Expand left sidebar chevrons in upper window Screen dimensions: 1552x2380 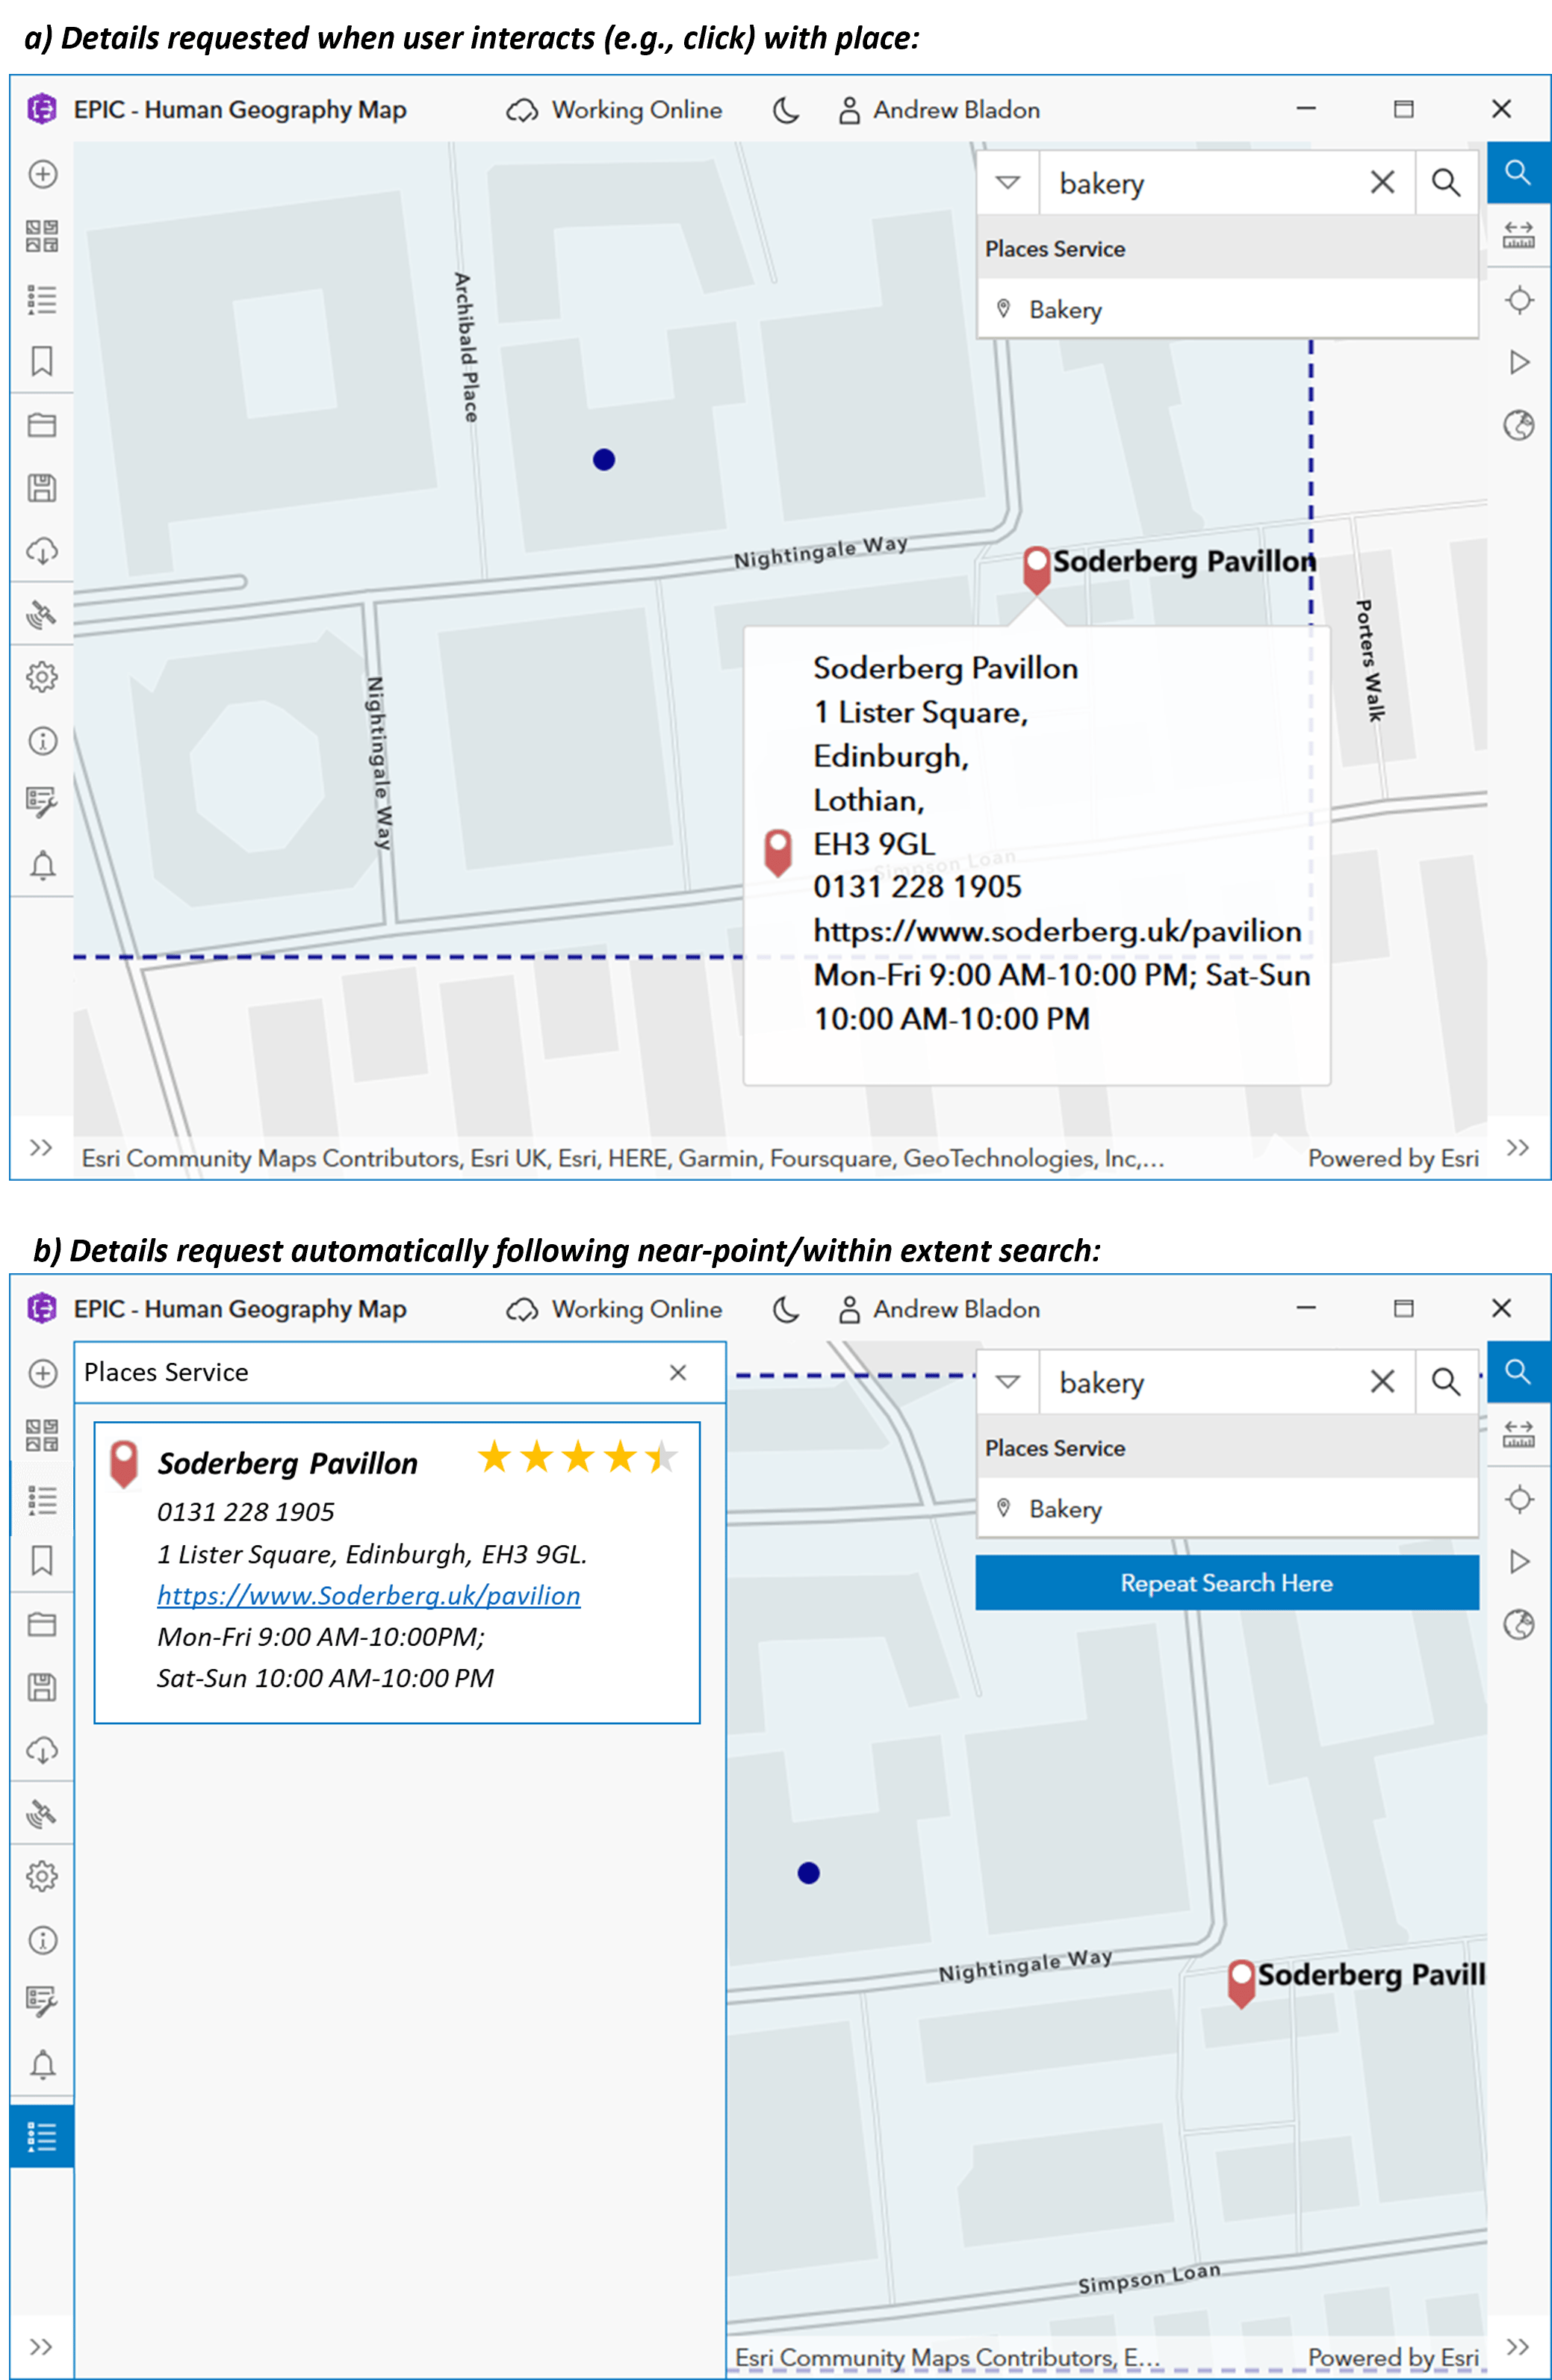[x=41, y=1147]
